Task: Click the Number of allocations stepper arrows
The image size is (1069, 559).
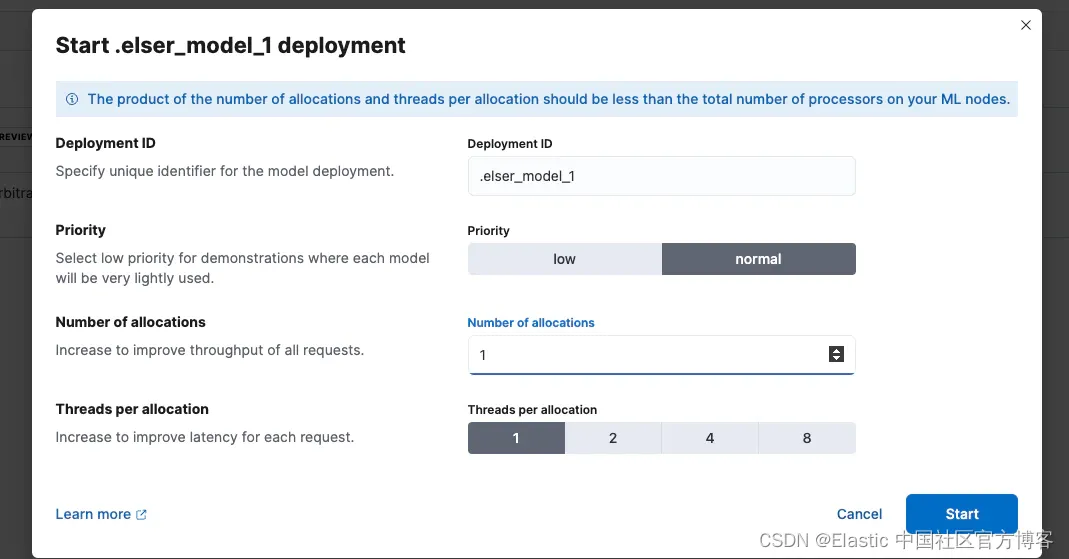Action: [x=836, y=354]
